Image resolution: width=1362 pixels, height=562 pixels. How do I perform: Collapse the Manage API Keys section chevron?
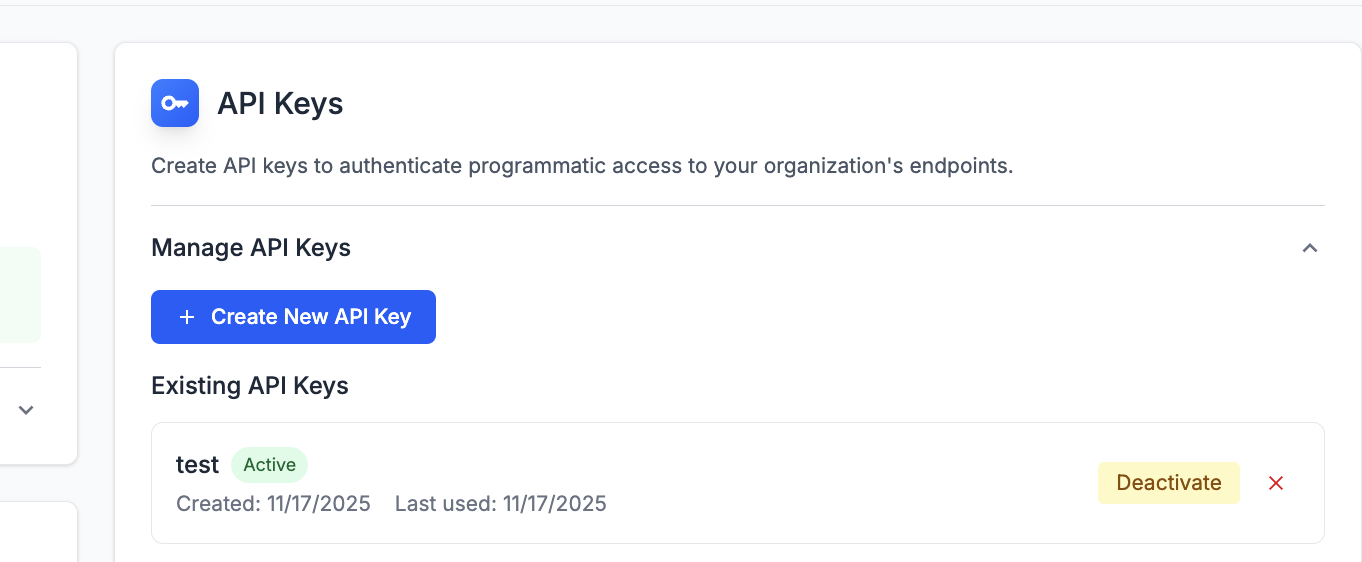[x=1310, y=248]
